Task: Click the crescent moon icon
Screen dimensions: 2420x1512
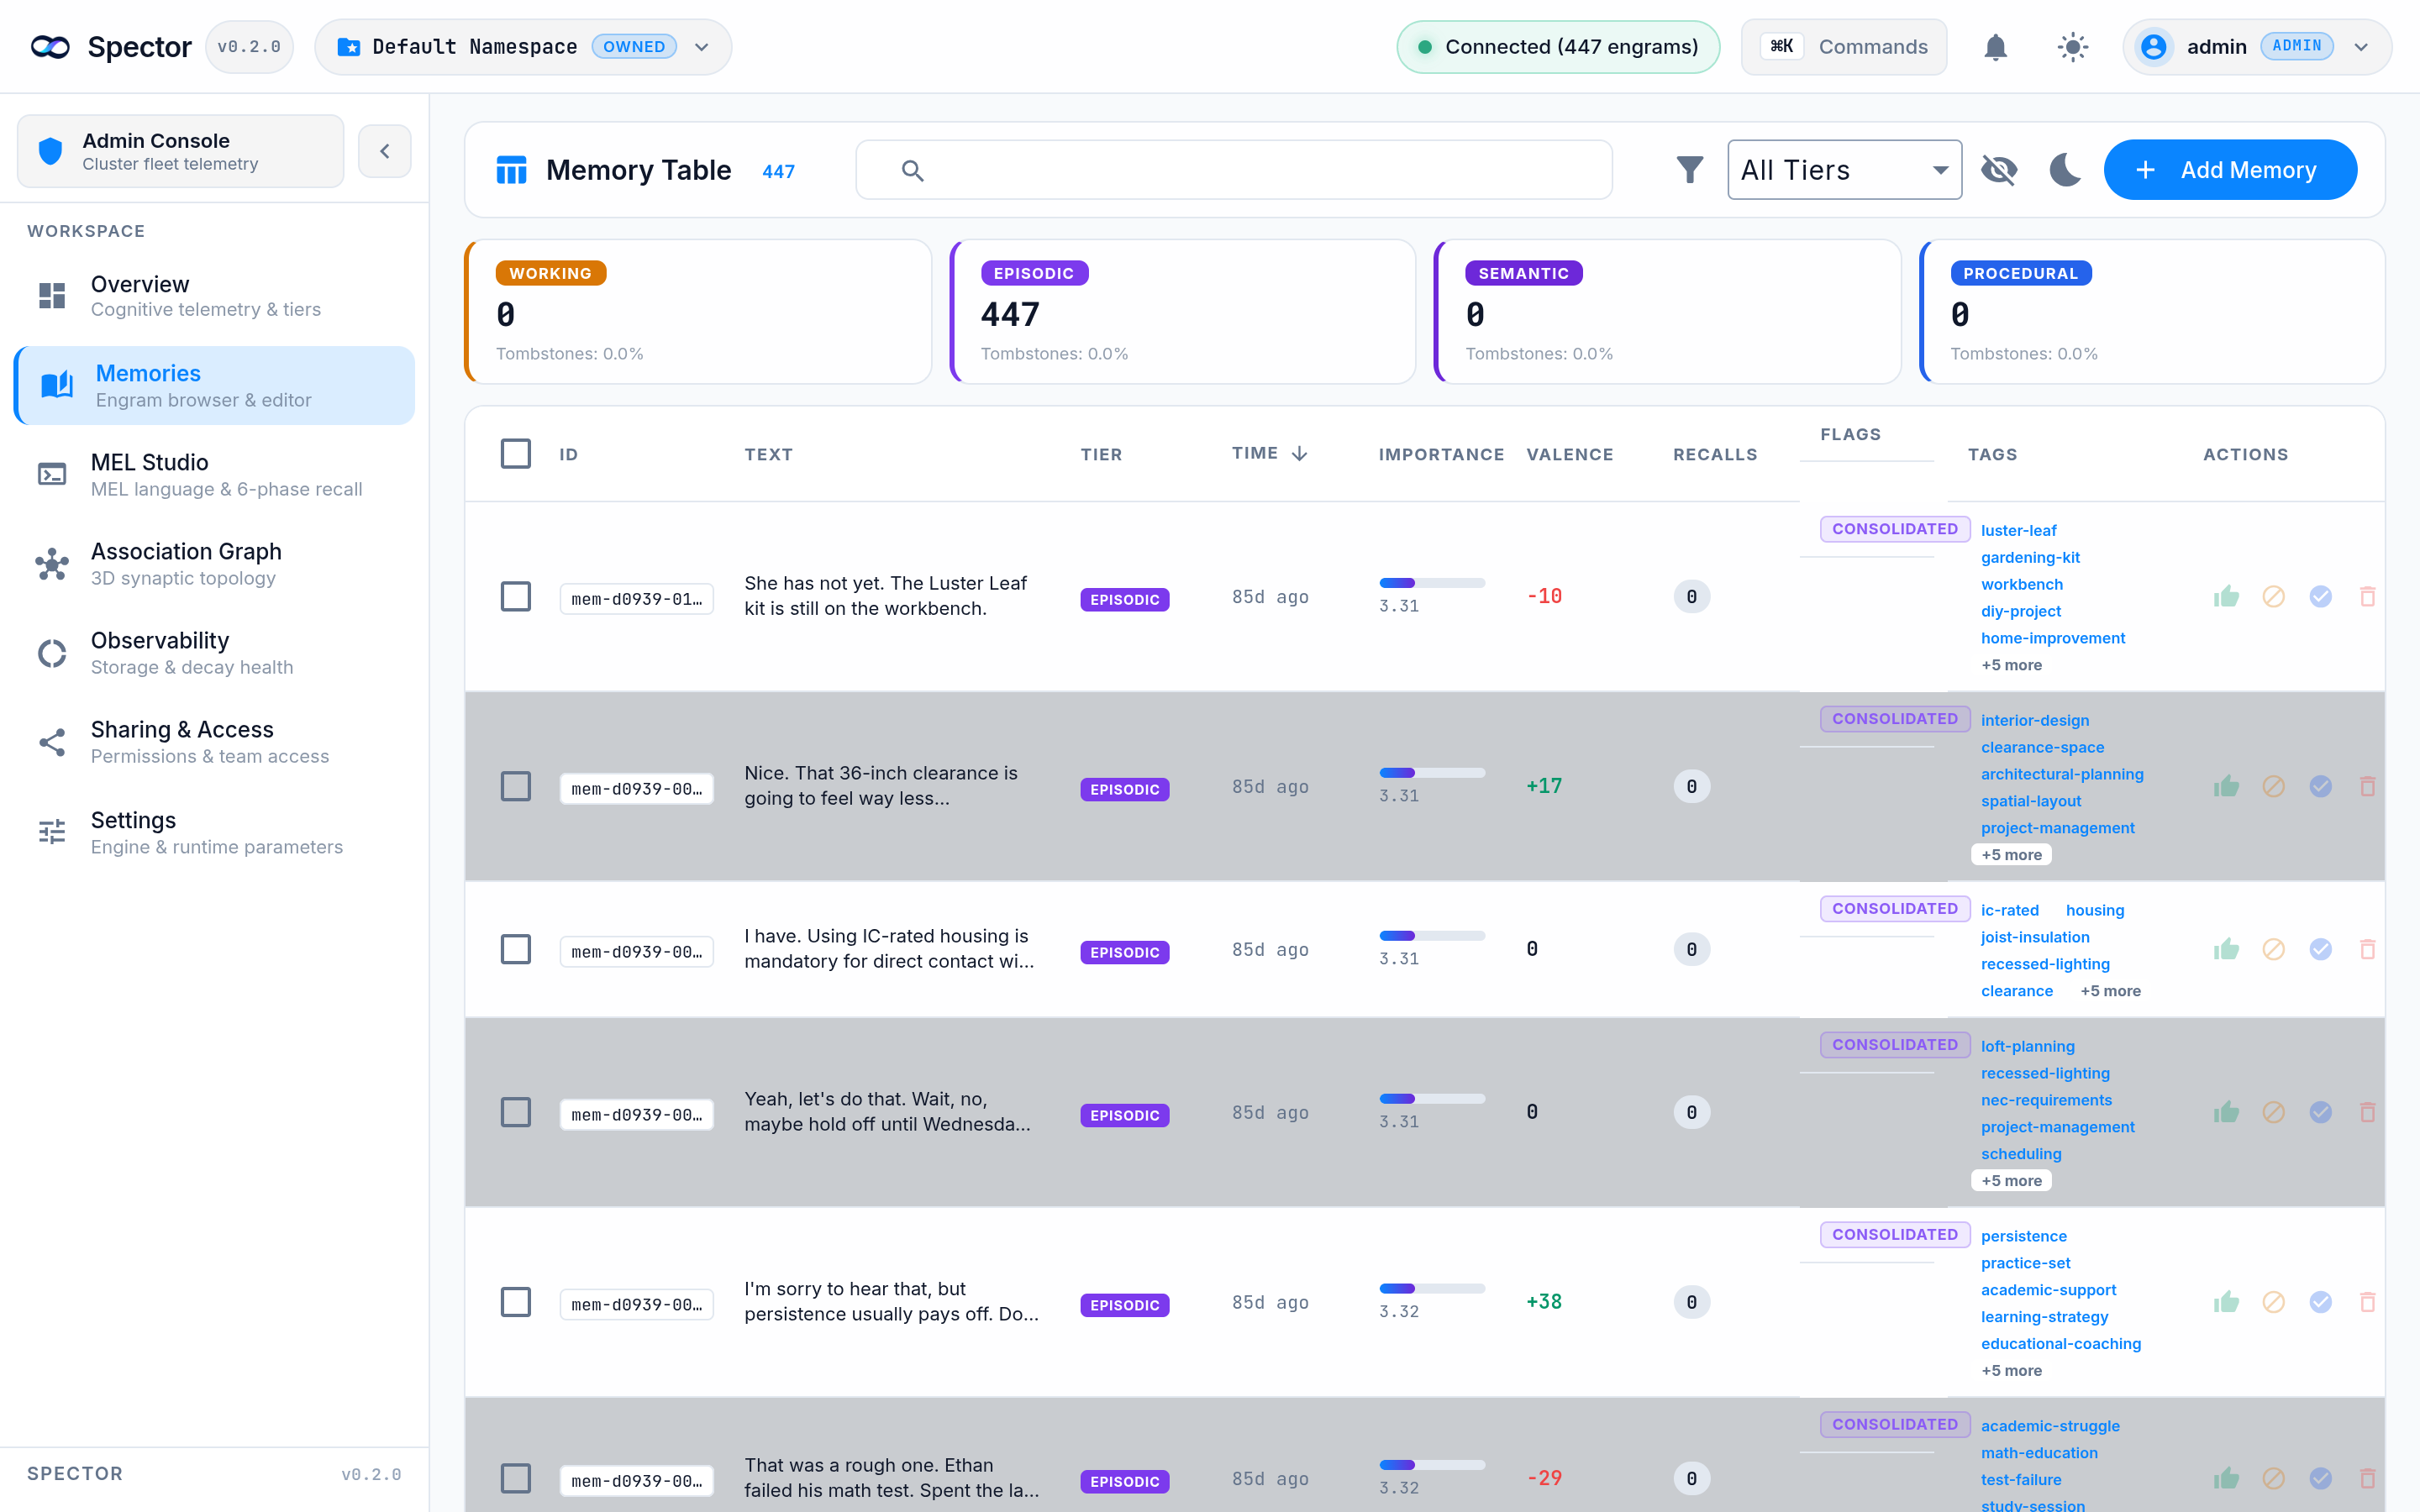Action: click(x=2065, y=170)
